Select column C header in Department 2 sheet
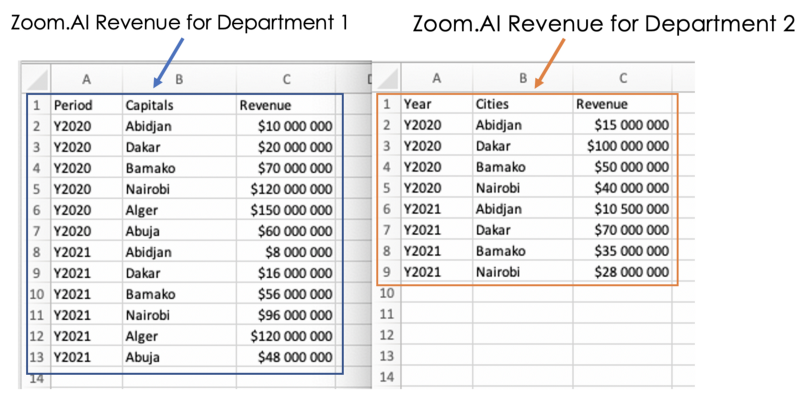800x396 pixels. tap(622, 78)
